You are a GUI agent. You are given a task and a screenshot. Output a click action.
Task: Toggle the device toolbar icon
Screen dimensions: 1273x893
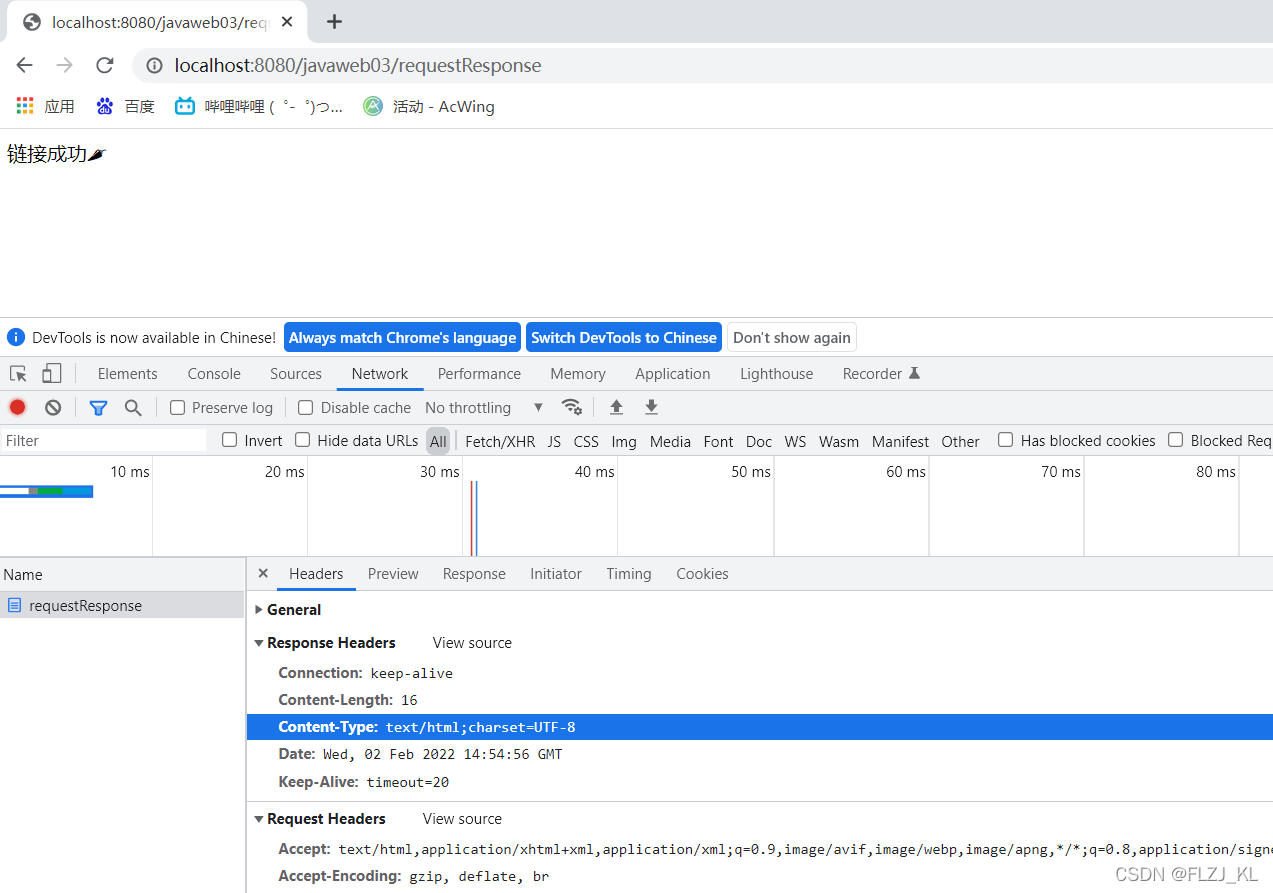(51, 374)
